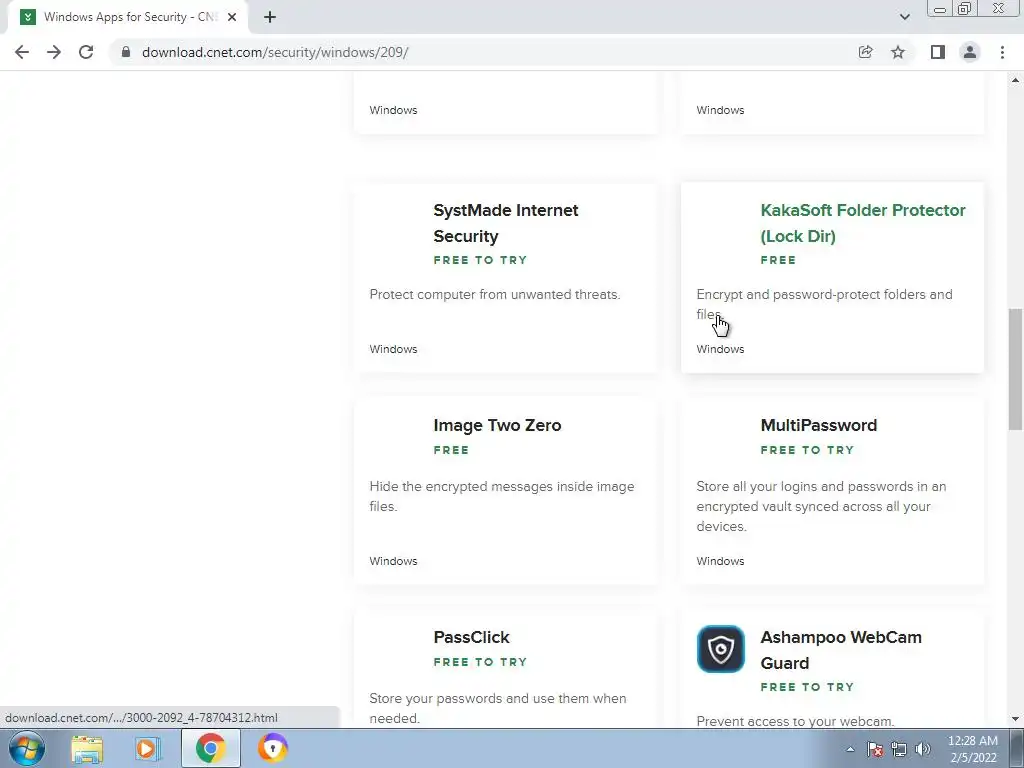Image resolution: width=1024 pixels, height=768 pixels.
Task: View site info via the lock icon
Action: (x=126, y=52)
